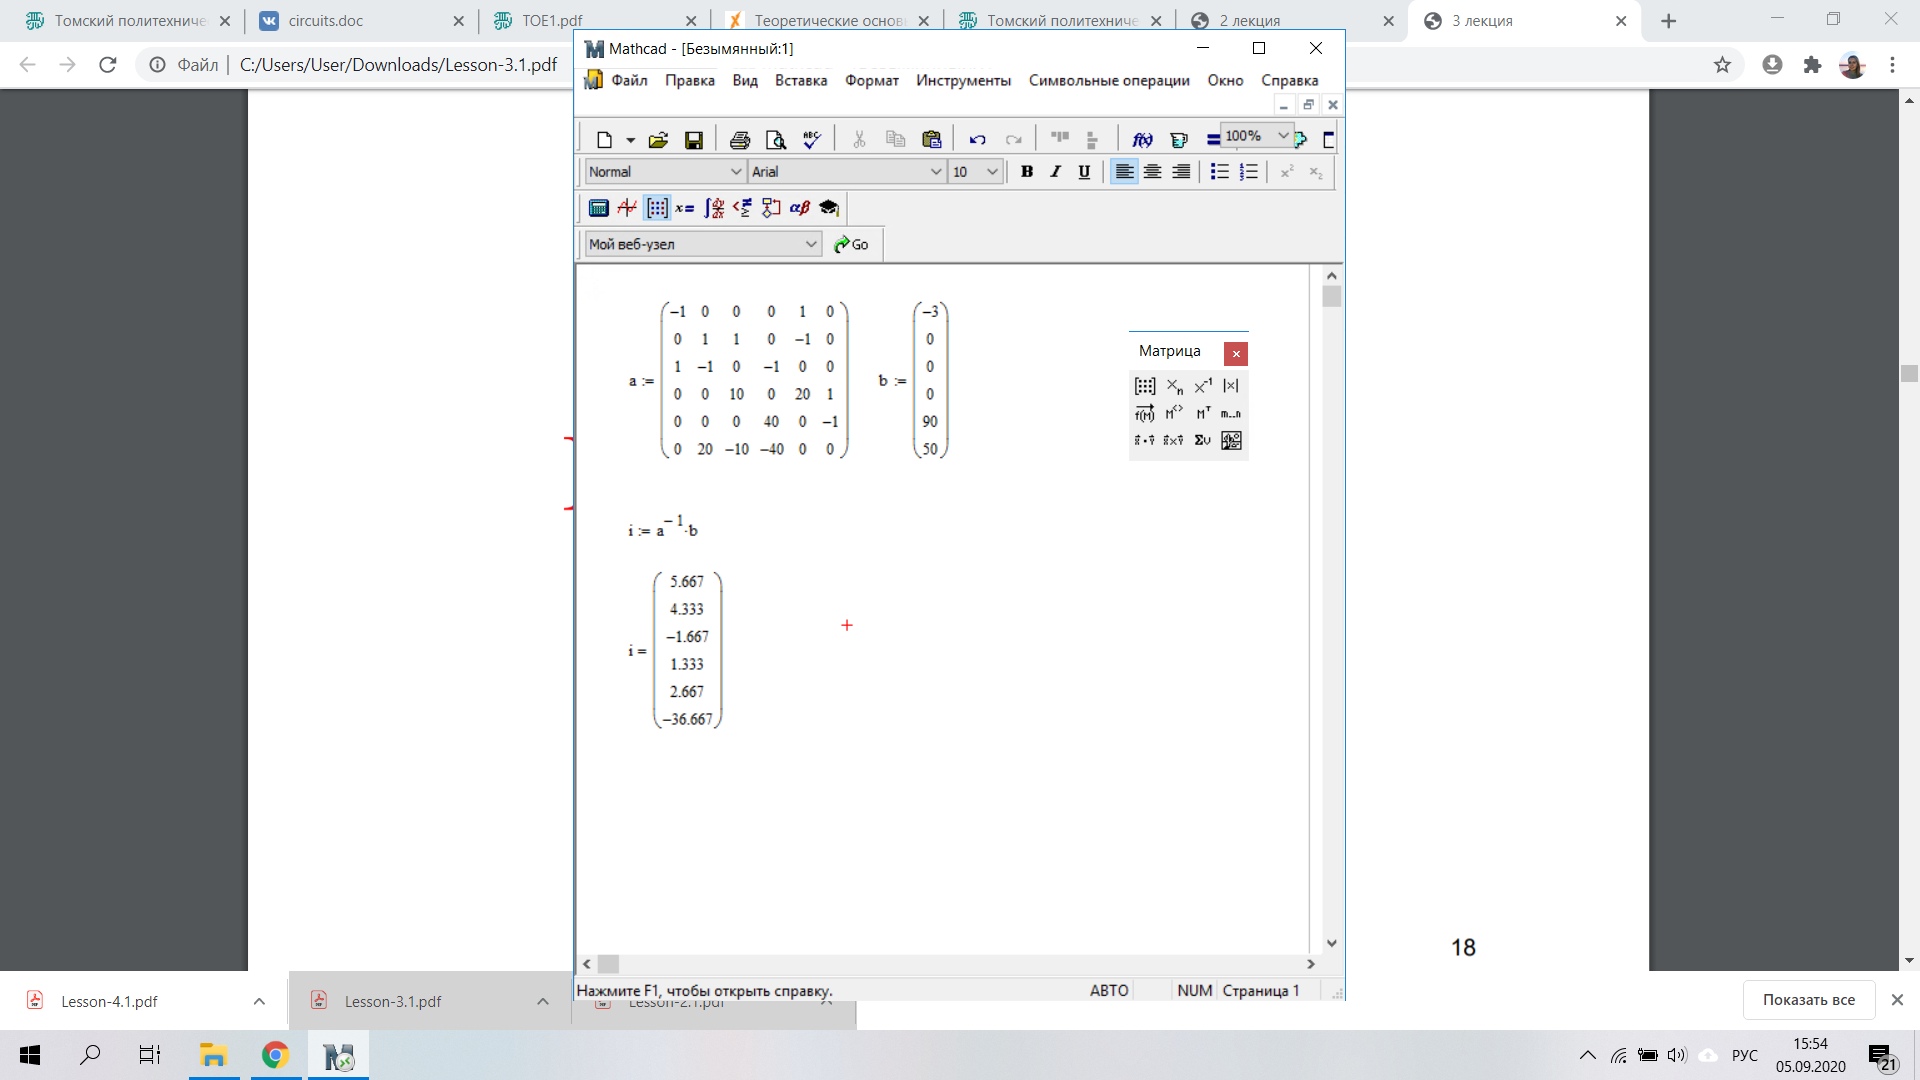Insert vectorize operator f(M)
Screen dimensions: 1920x1080
click(1145, 413)
